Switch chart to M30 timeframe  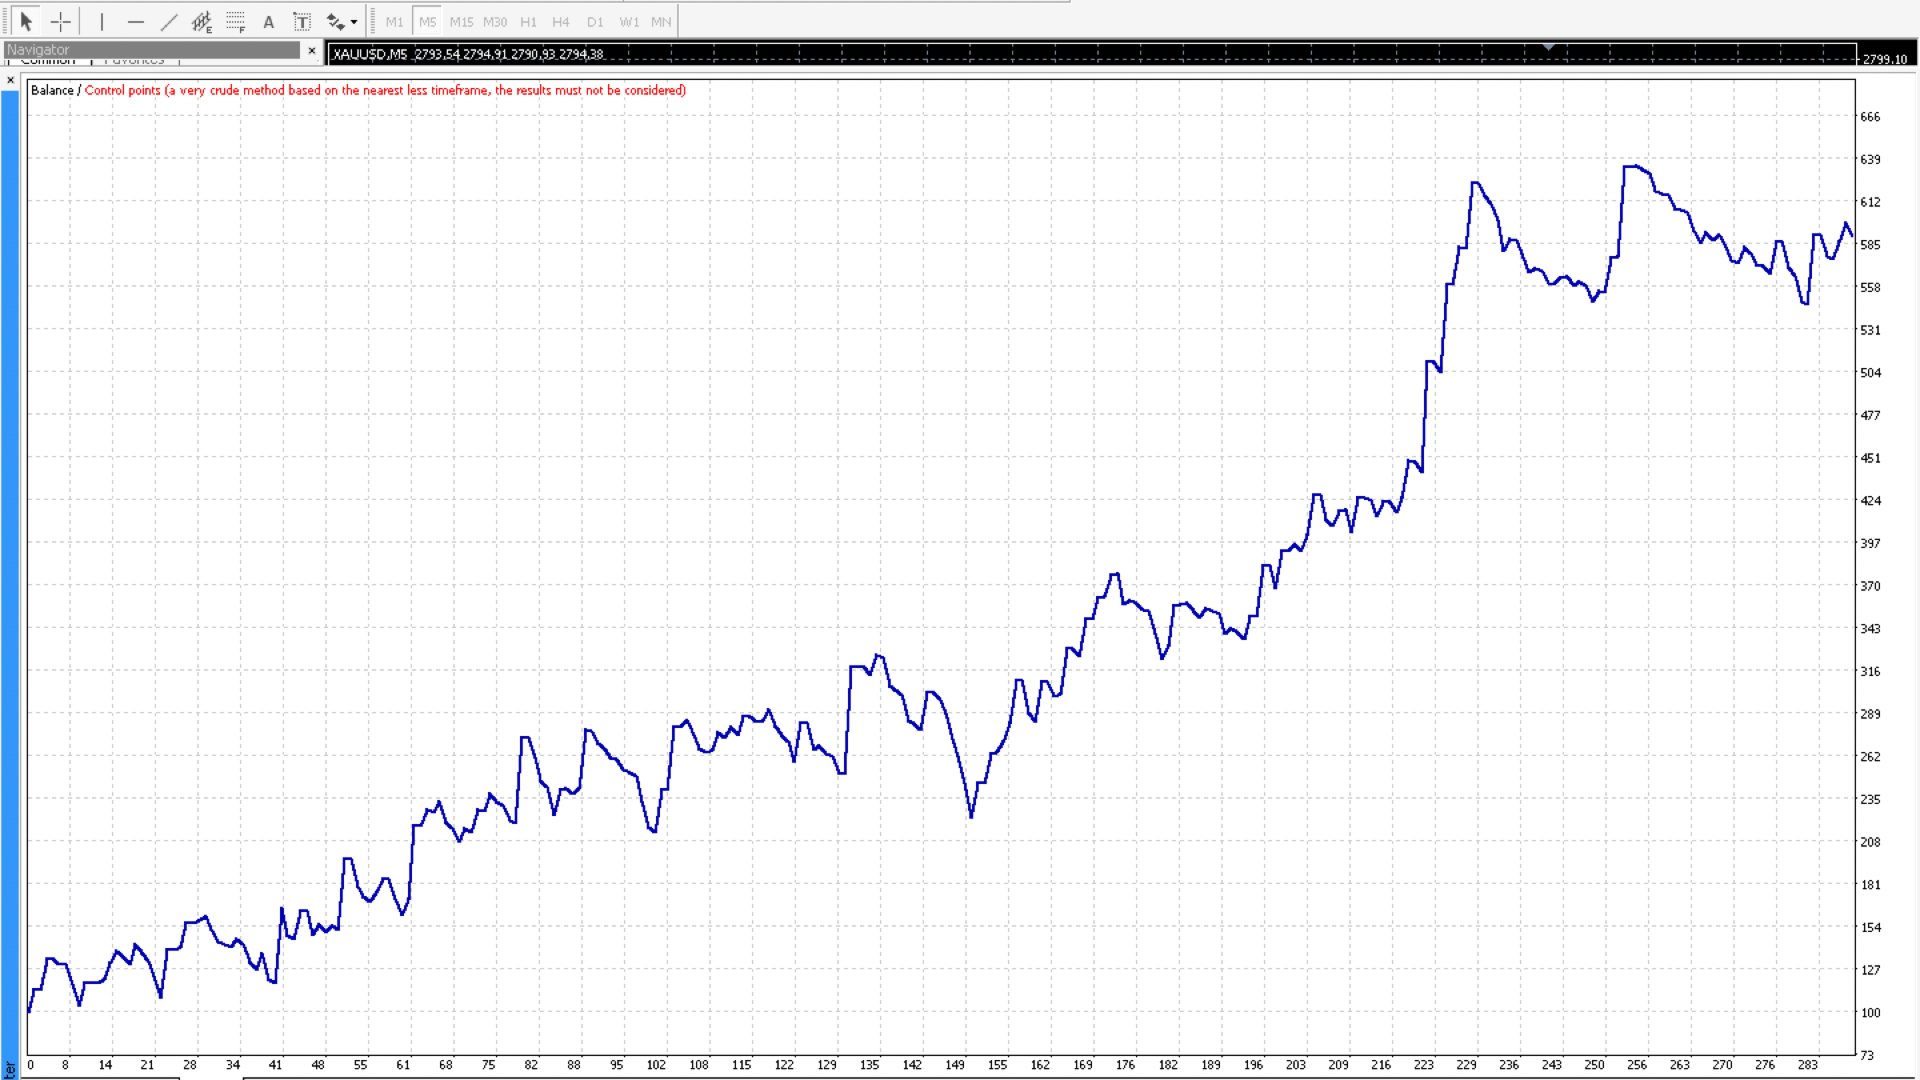point(495,21)
